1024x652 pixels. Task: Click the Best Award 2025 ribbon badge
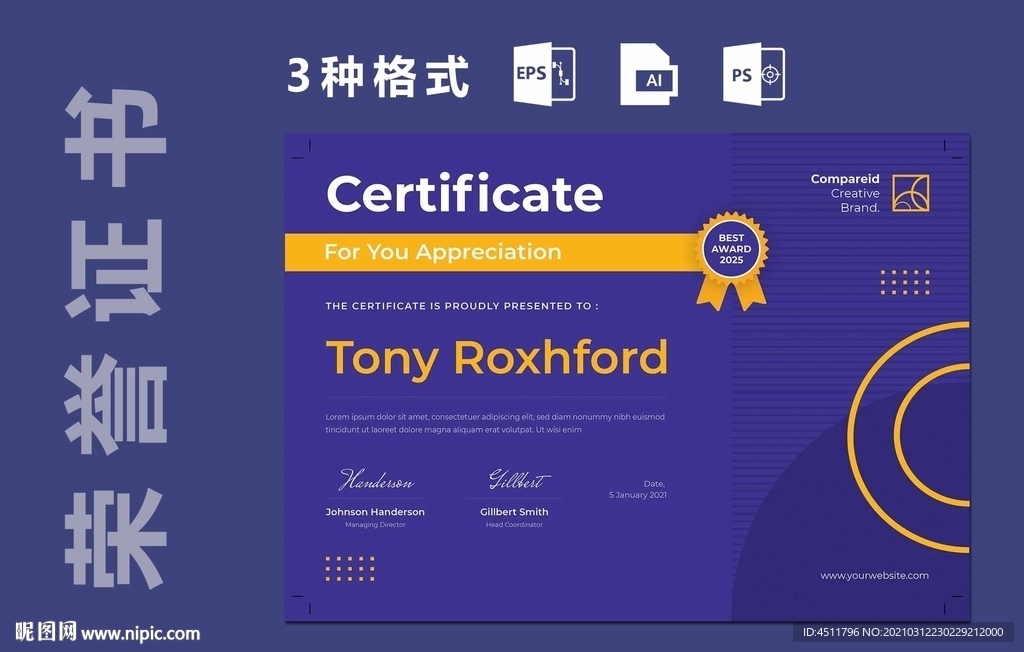tap(731, 260)
